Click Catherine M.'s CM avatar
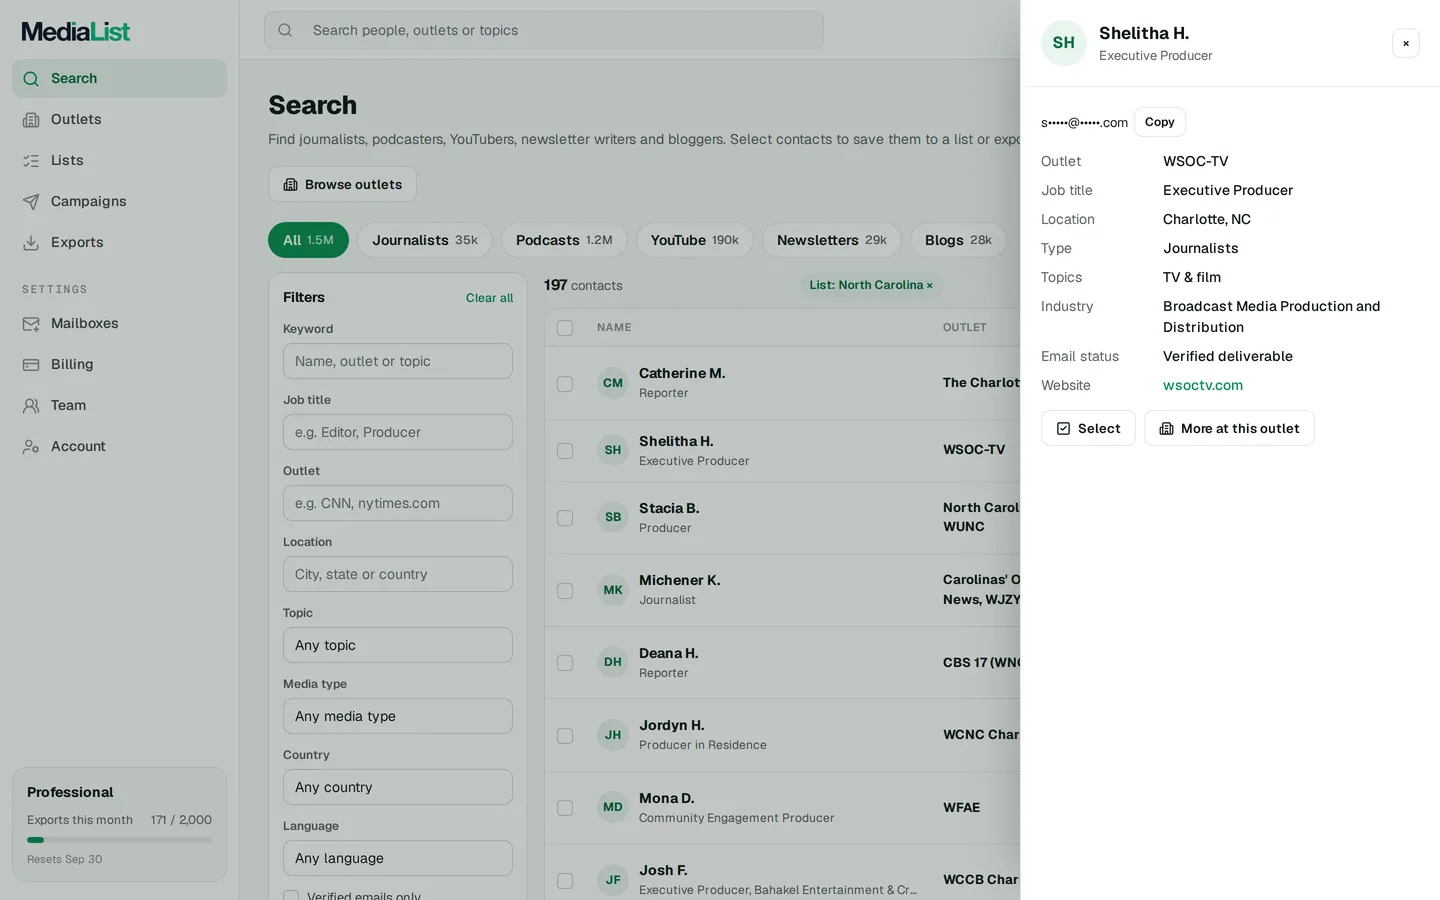 612,383
